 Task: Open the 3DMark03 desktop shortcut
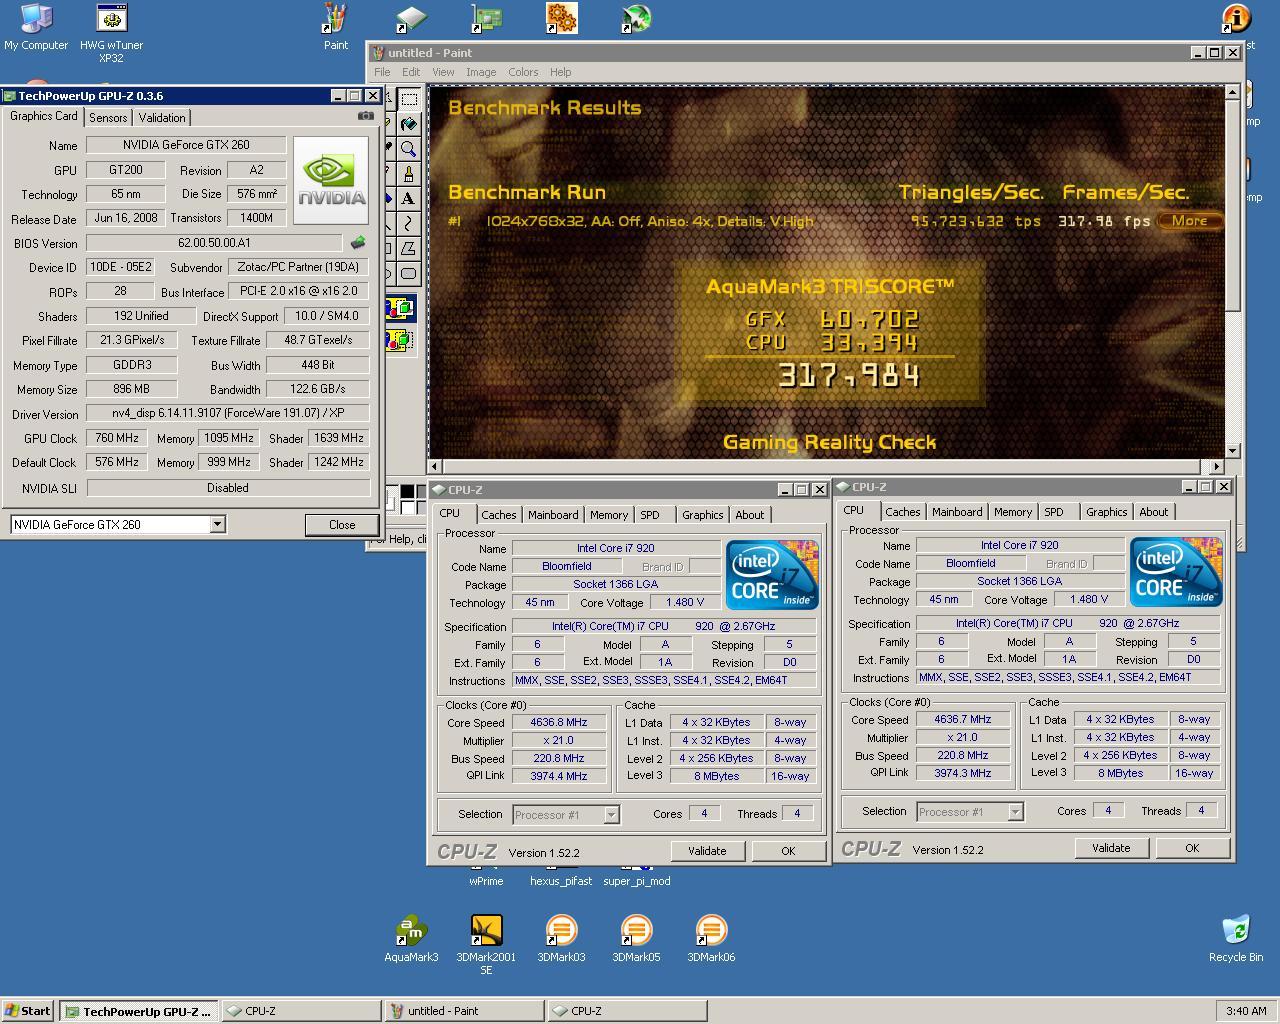(561, 938)
